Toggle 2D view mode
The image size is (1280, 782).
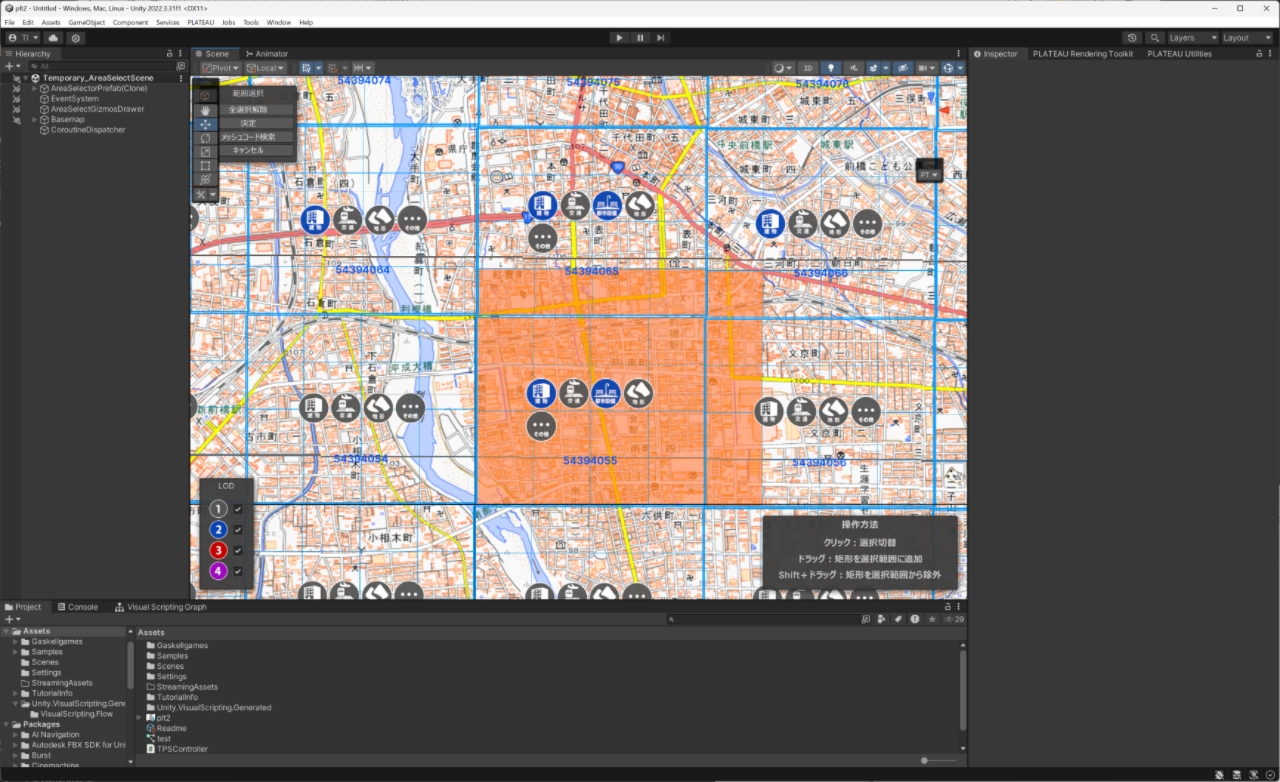pos(807,68)
